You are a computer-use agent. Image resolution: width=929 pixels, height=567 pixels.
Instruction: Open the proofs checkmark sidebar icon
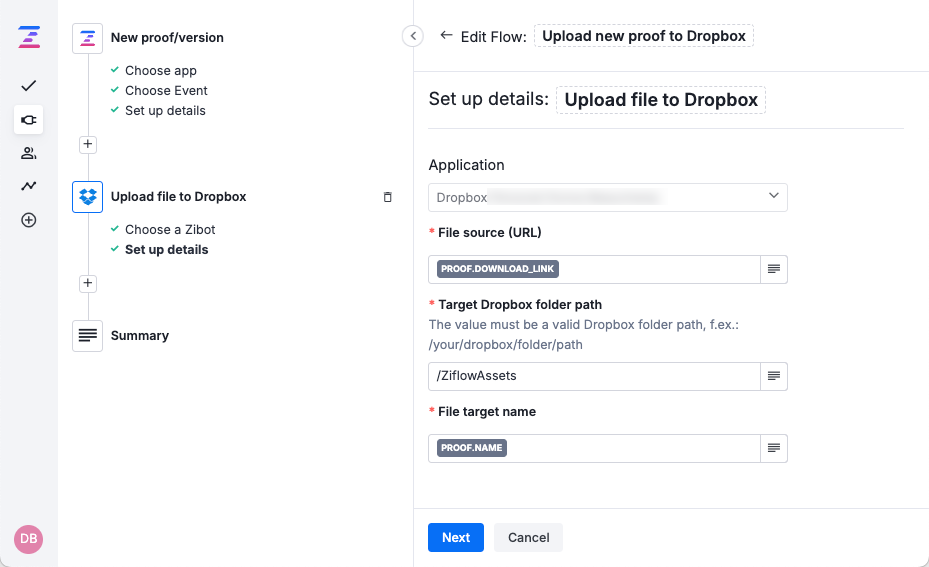[x=28, y=86]
